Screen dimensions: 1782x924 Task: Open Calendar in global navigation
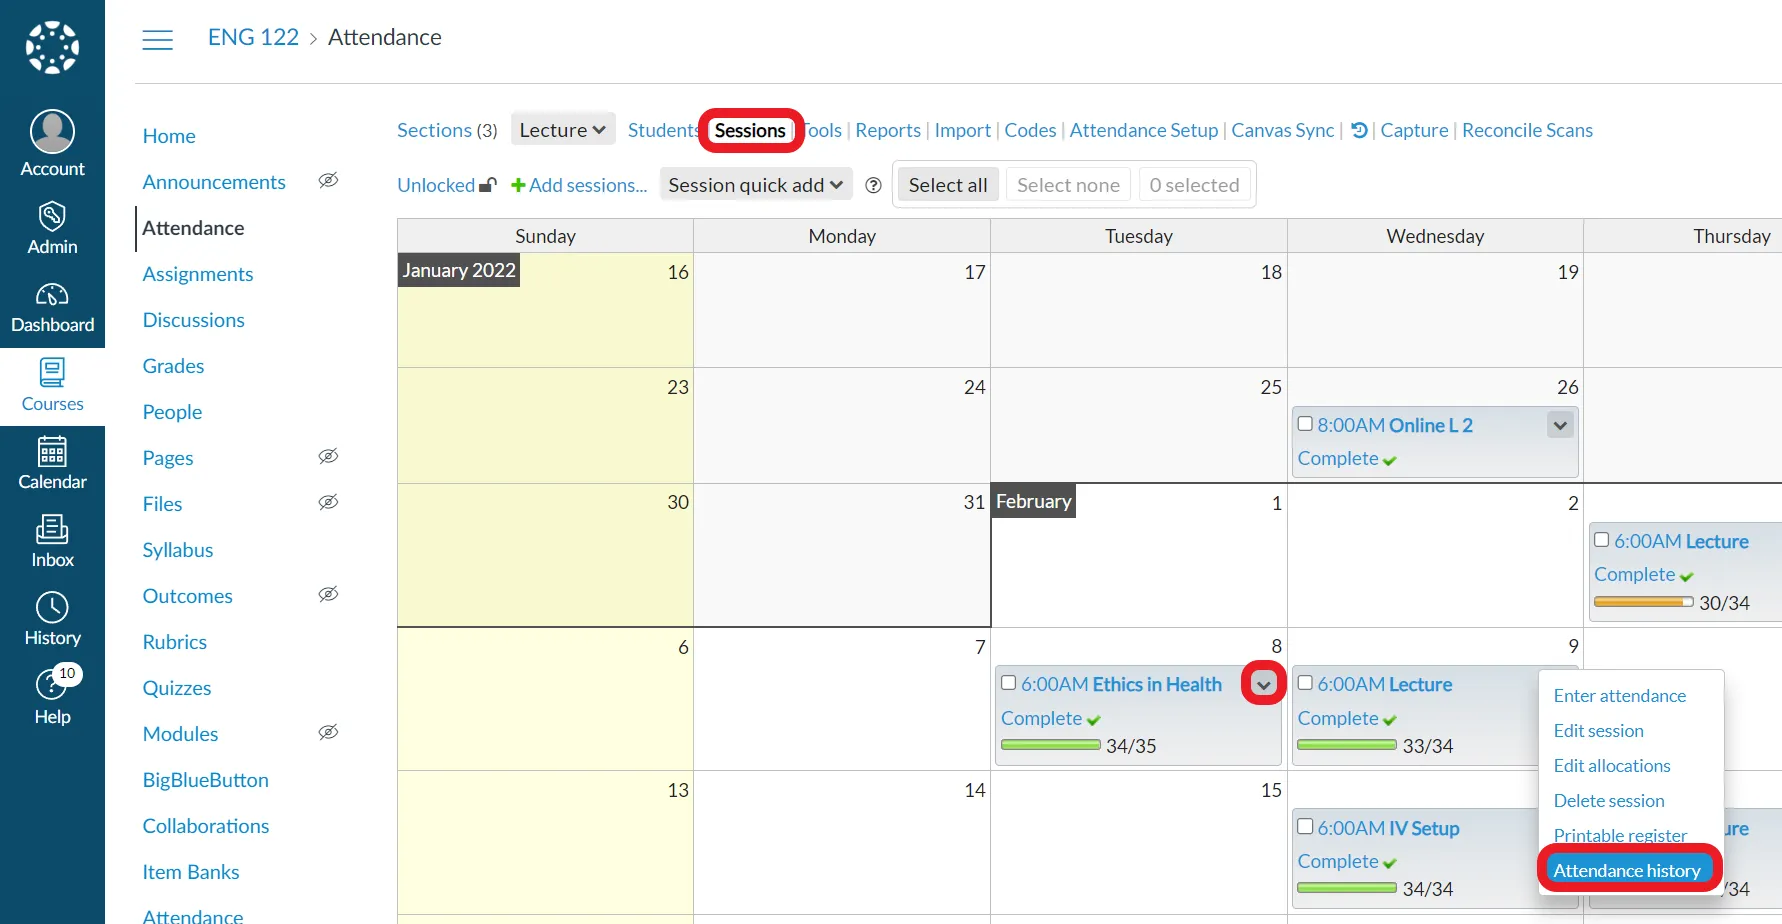pyautogui.click(x=52, y=464)
